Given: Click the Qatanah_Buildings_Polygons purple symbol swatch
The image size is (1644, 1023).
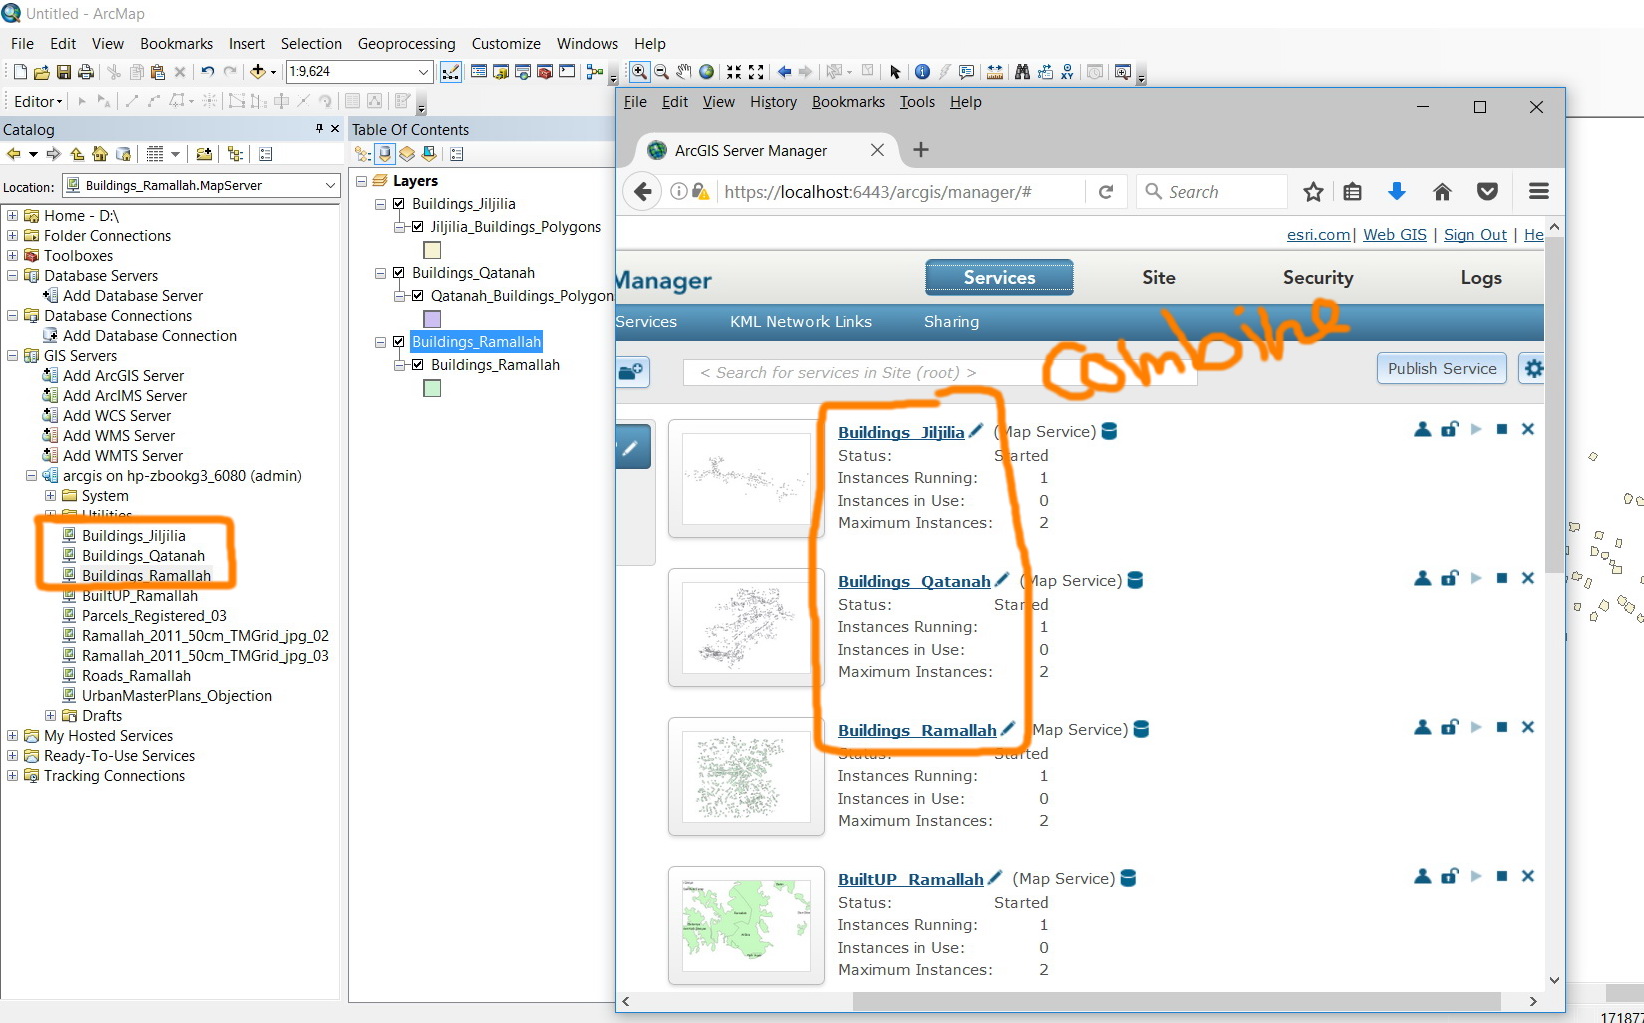Looking at the screenshot, I should (432, 319).
